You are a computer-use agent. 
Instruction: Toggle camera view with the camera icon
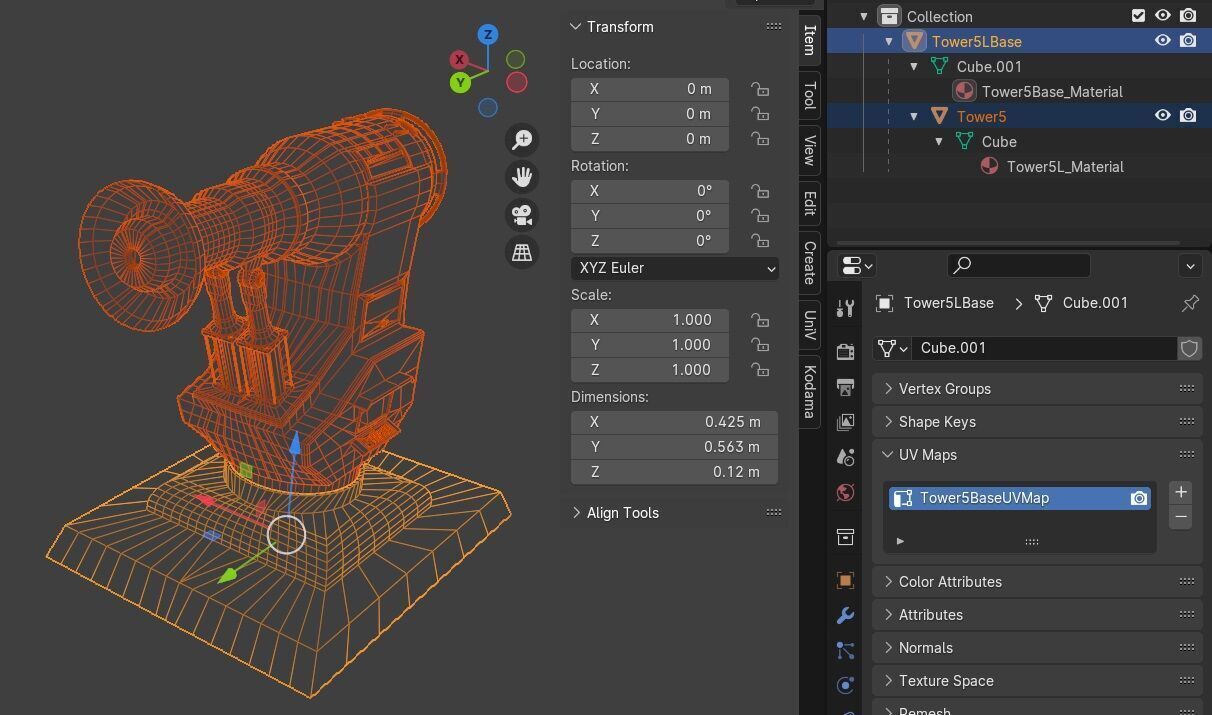(522, 215)
